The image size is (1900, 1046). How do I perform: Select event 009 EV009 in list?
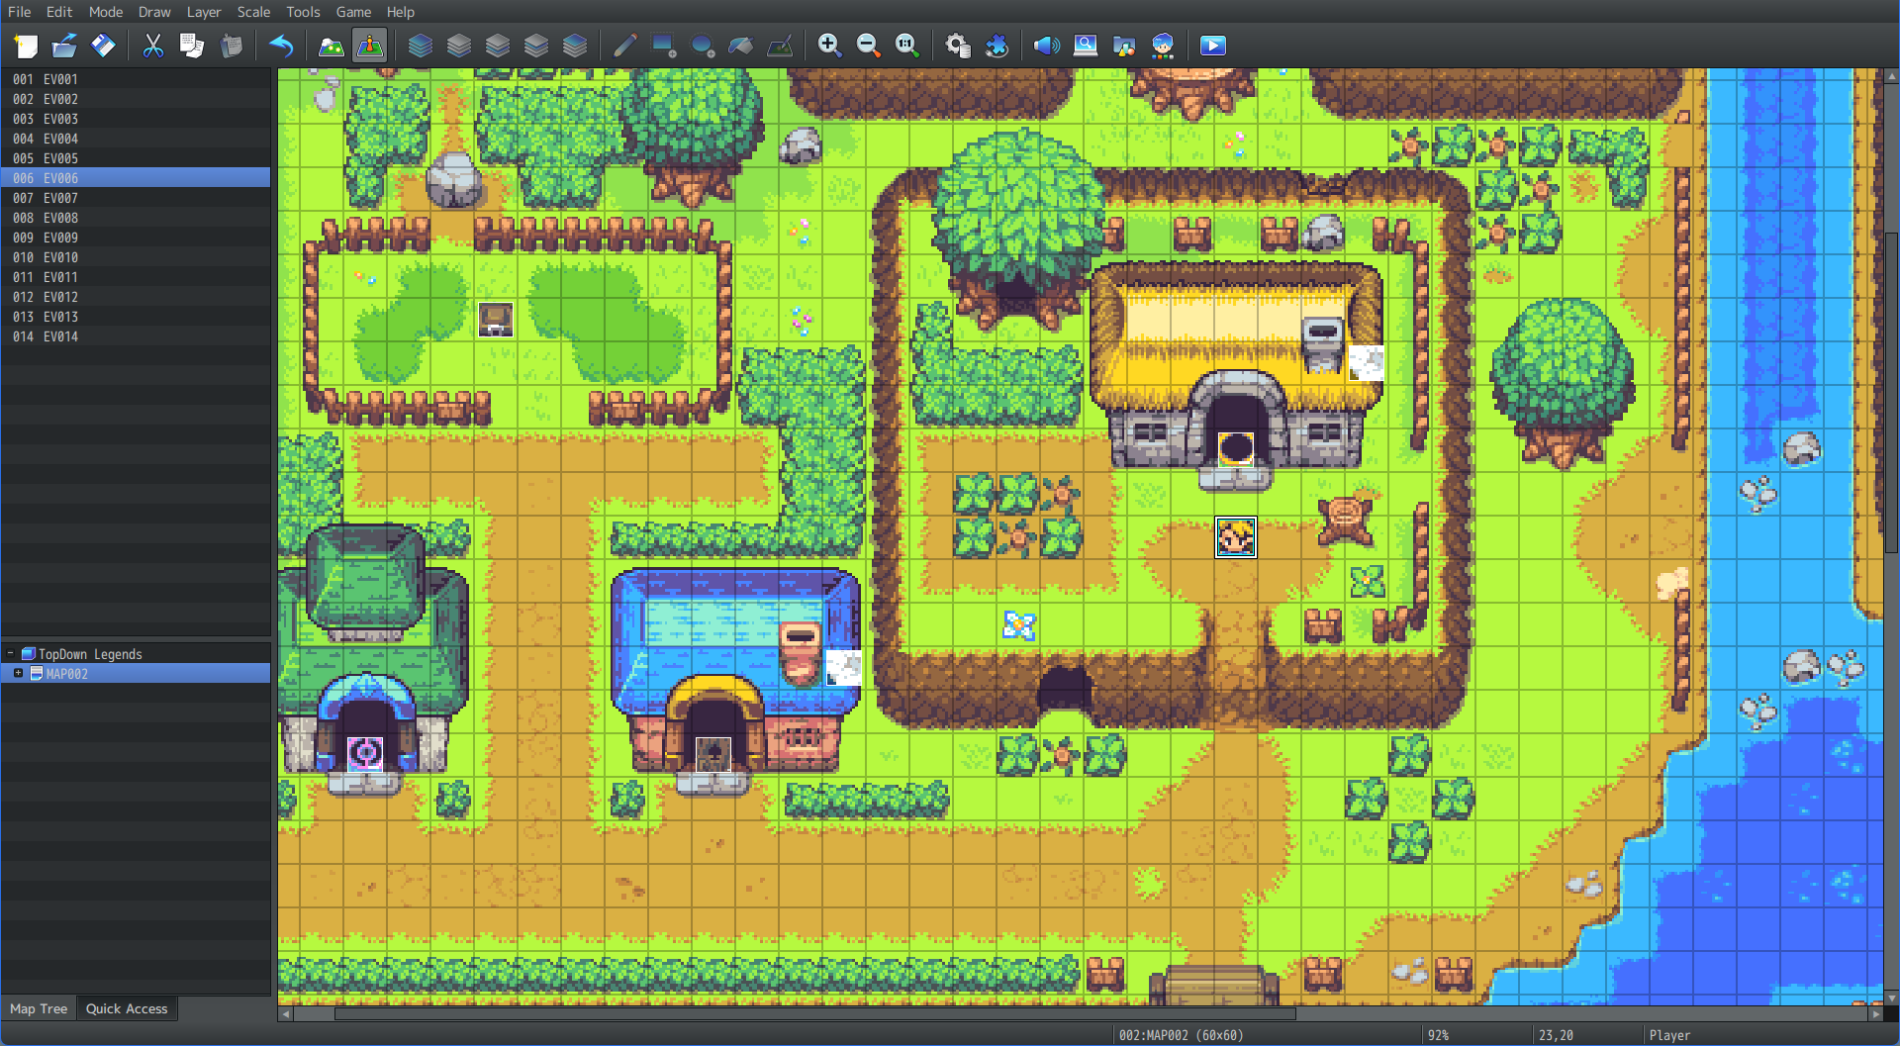pyautogui.click(x=136, y=237)
